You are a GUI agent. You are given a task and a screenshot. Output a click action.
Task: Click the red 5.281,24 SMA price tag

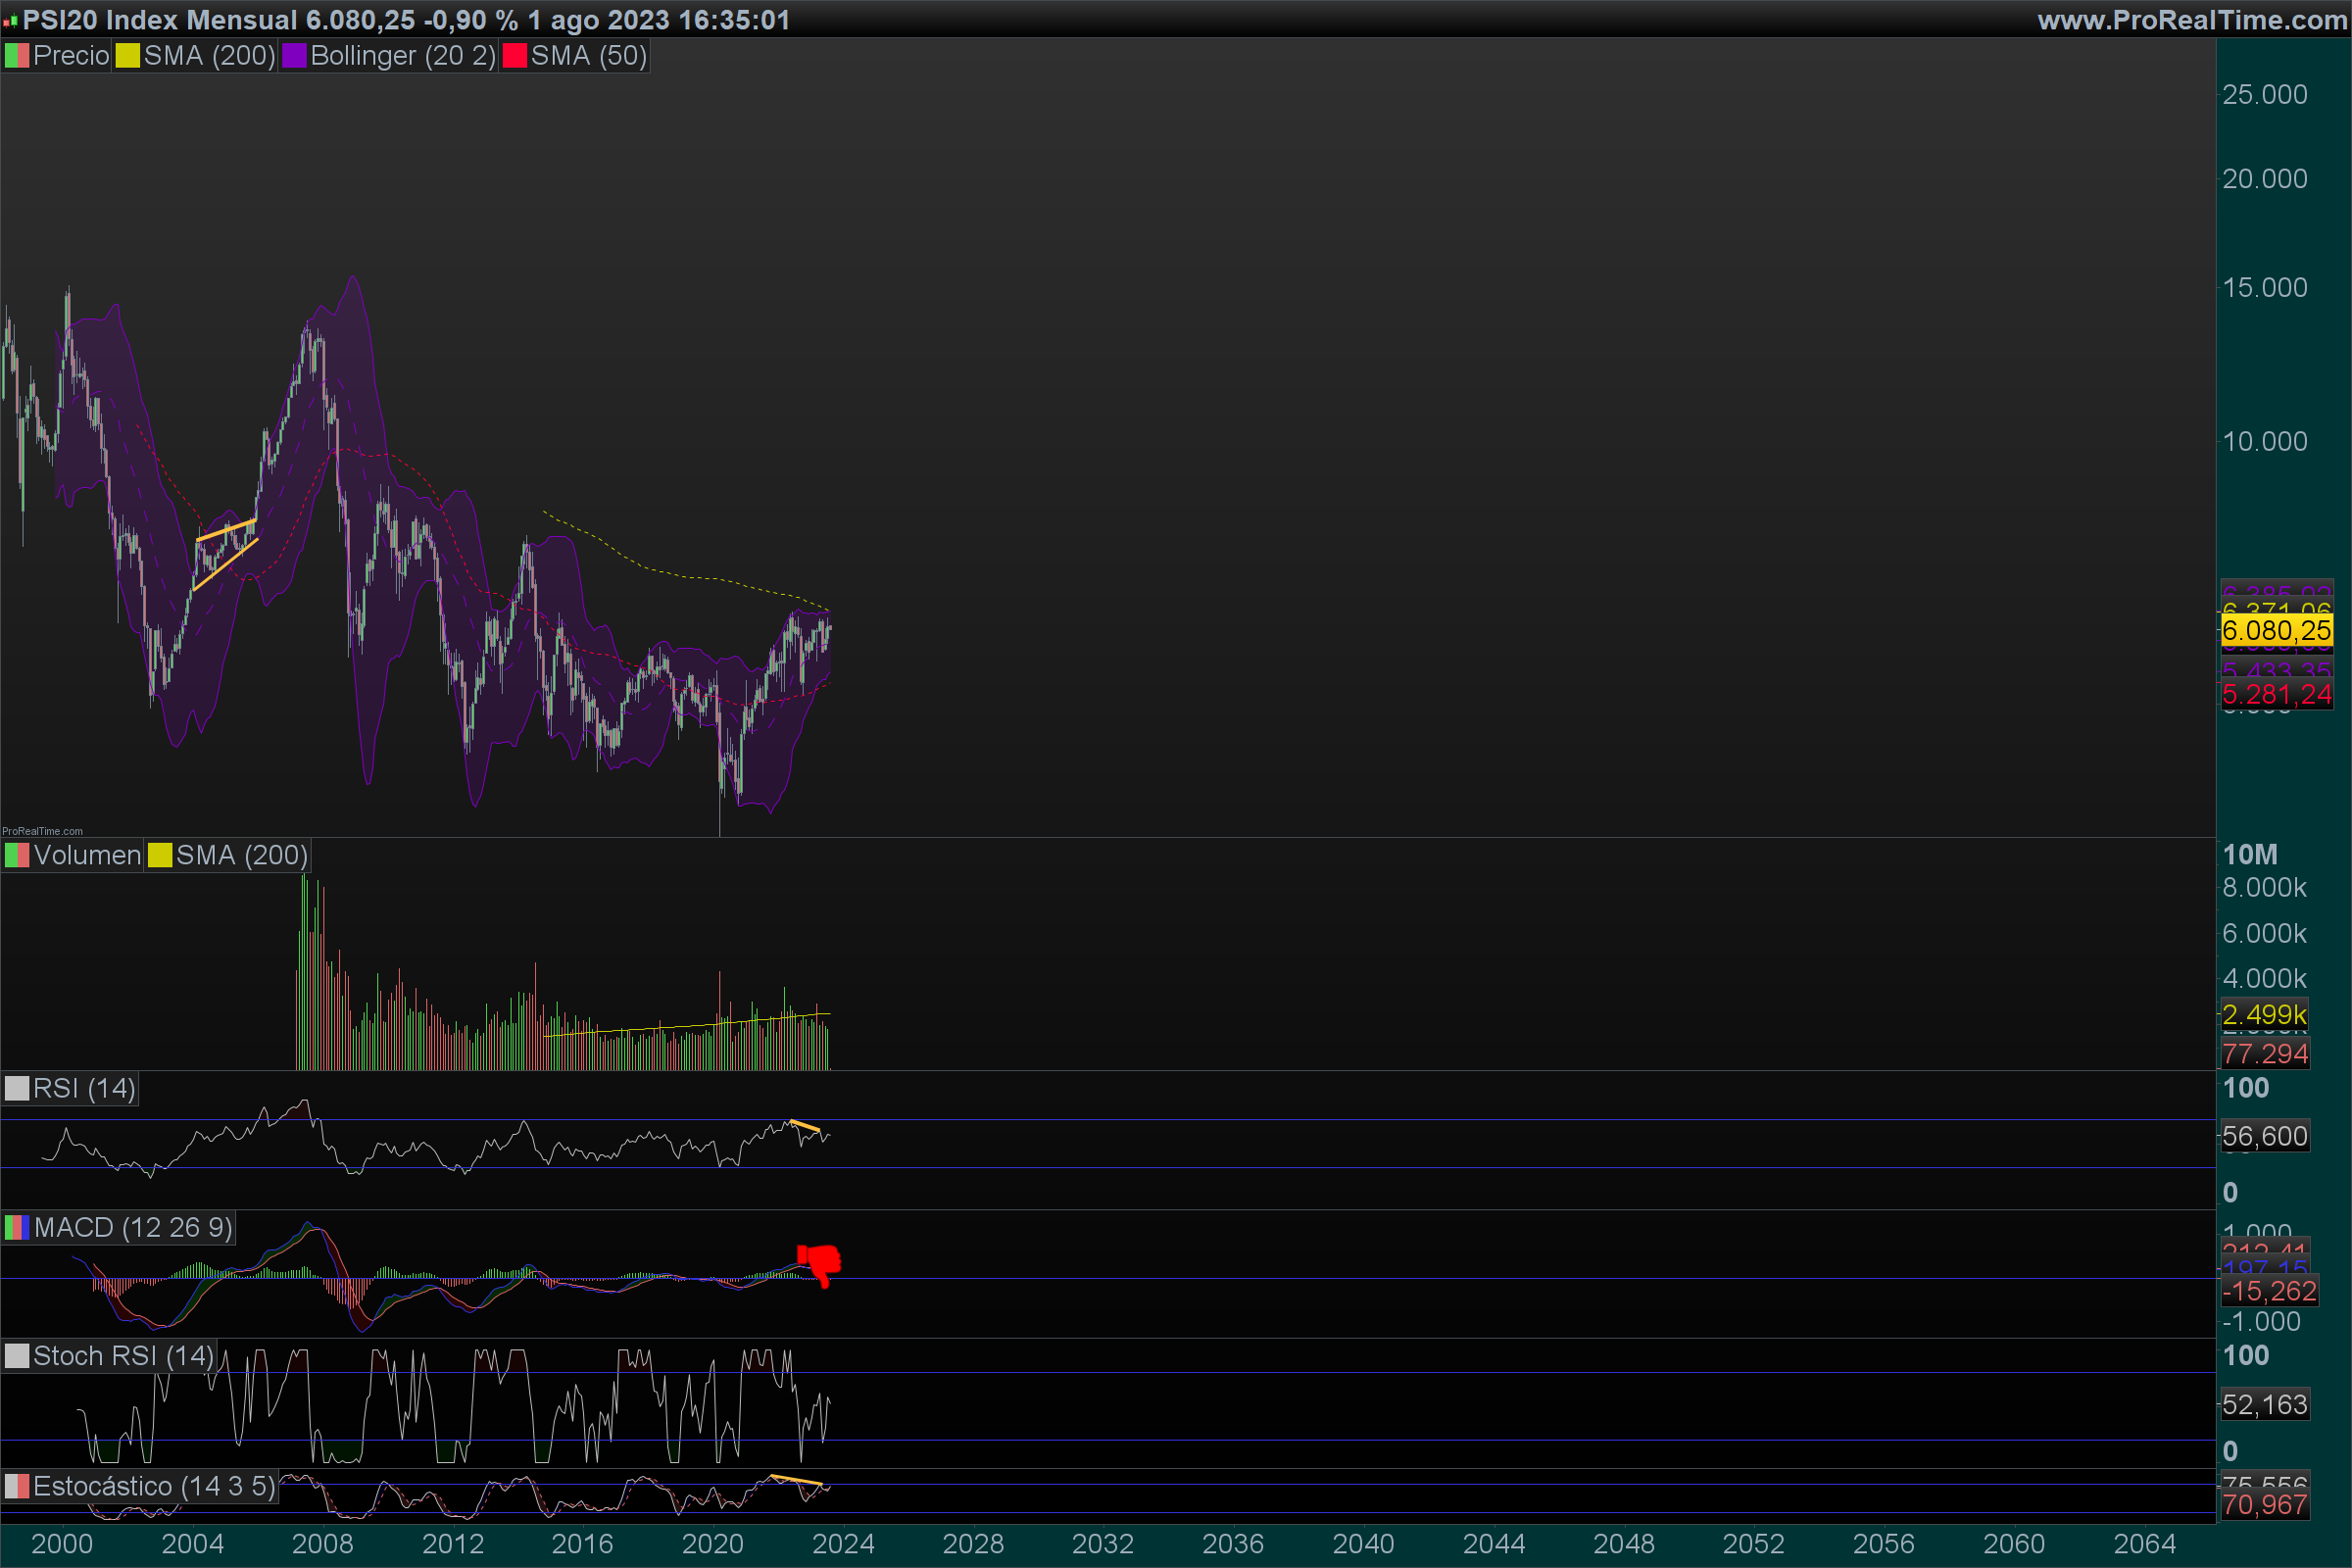2276,695
